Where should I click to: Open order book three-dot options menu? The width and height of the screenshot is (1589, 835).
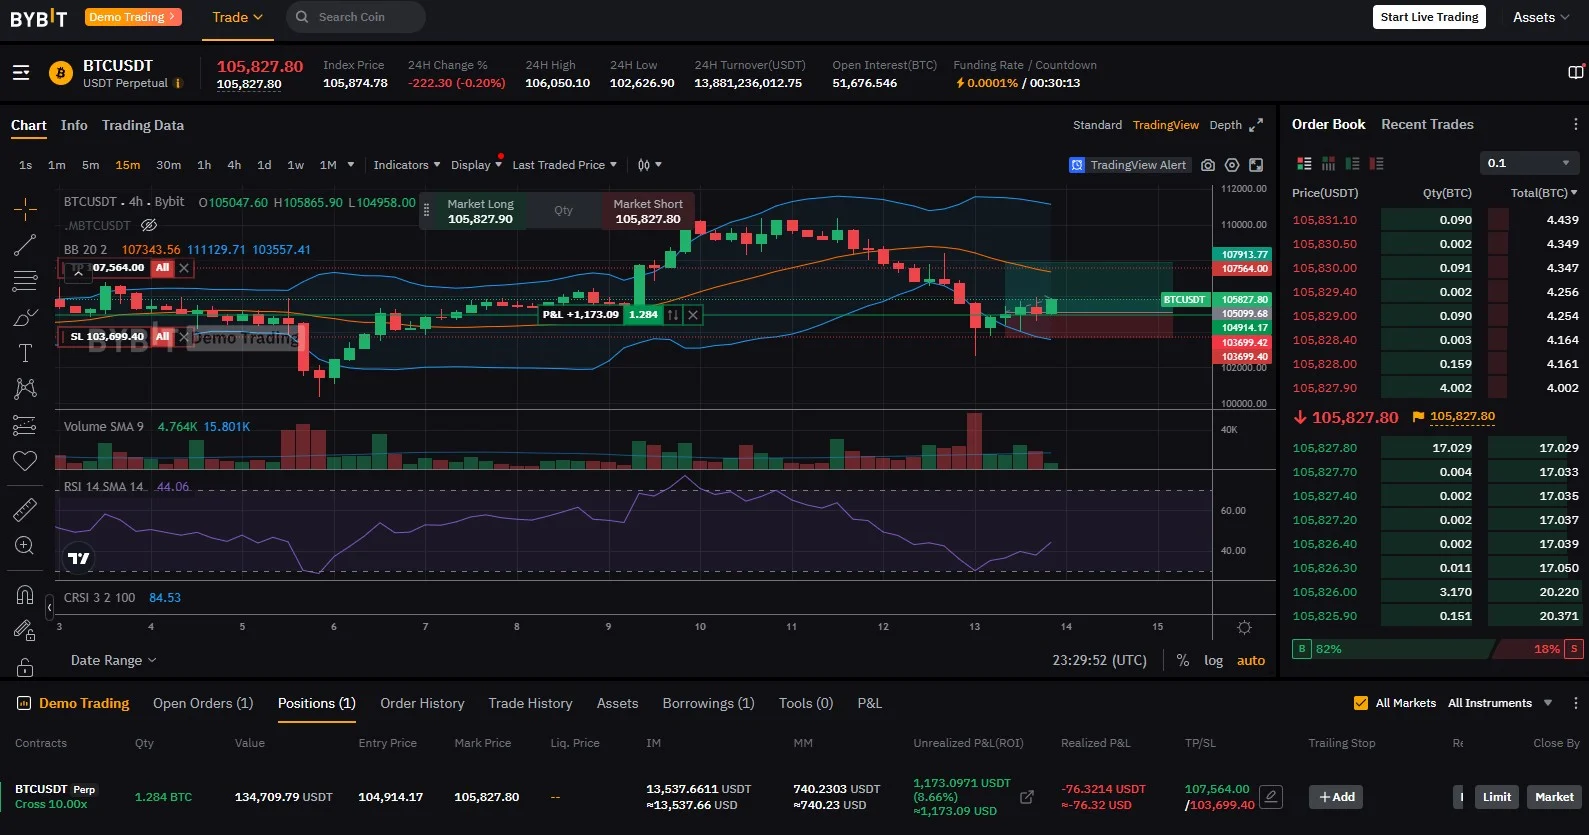(x=1575, y=124)
